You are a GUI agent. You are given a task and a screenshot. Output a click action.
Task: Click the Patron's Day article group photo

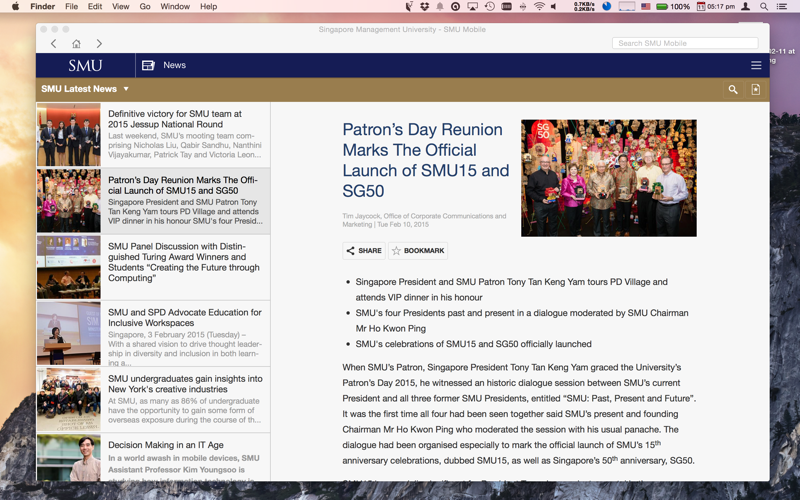point(609,178)
